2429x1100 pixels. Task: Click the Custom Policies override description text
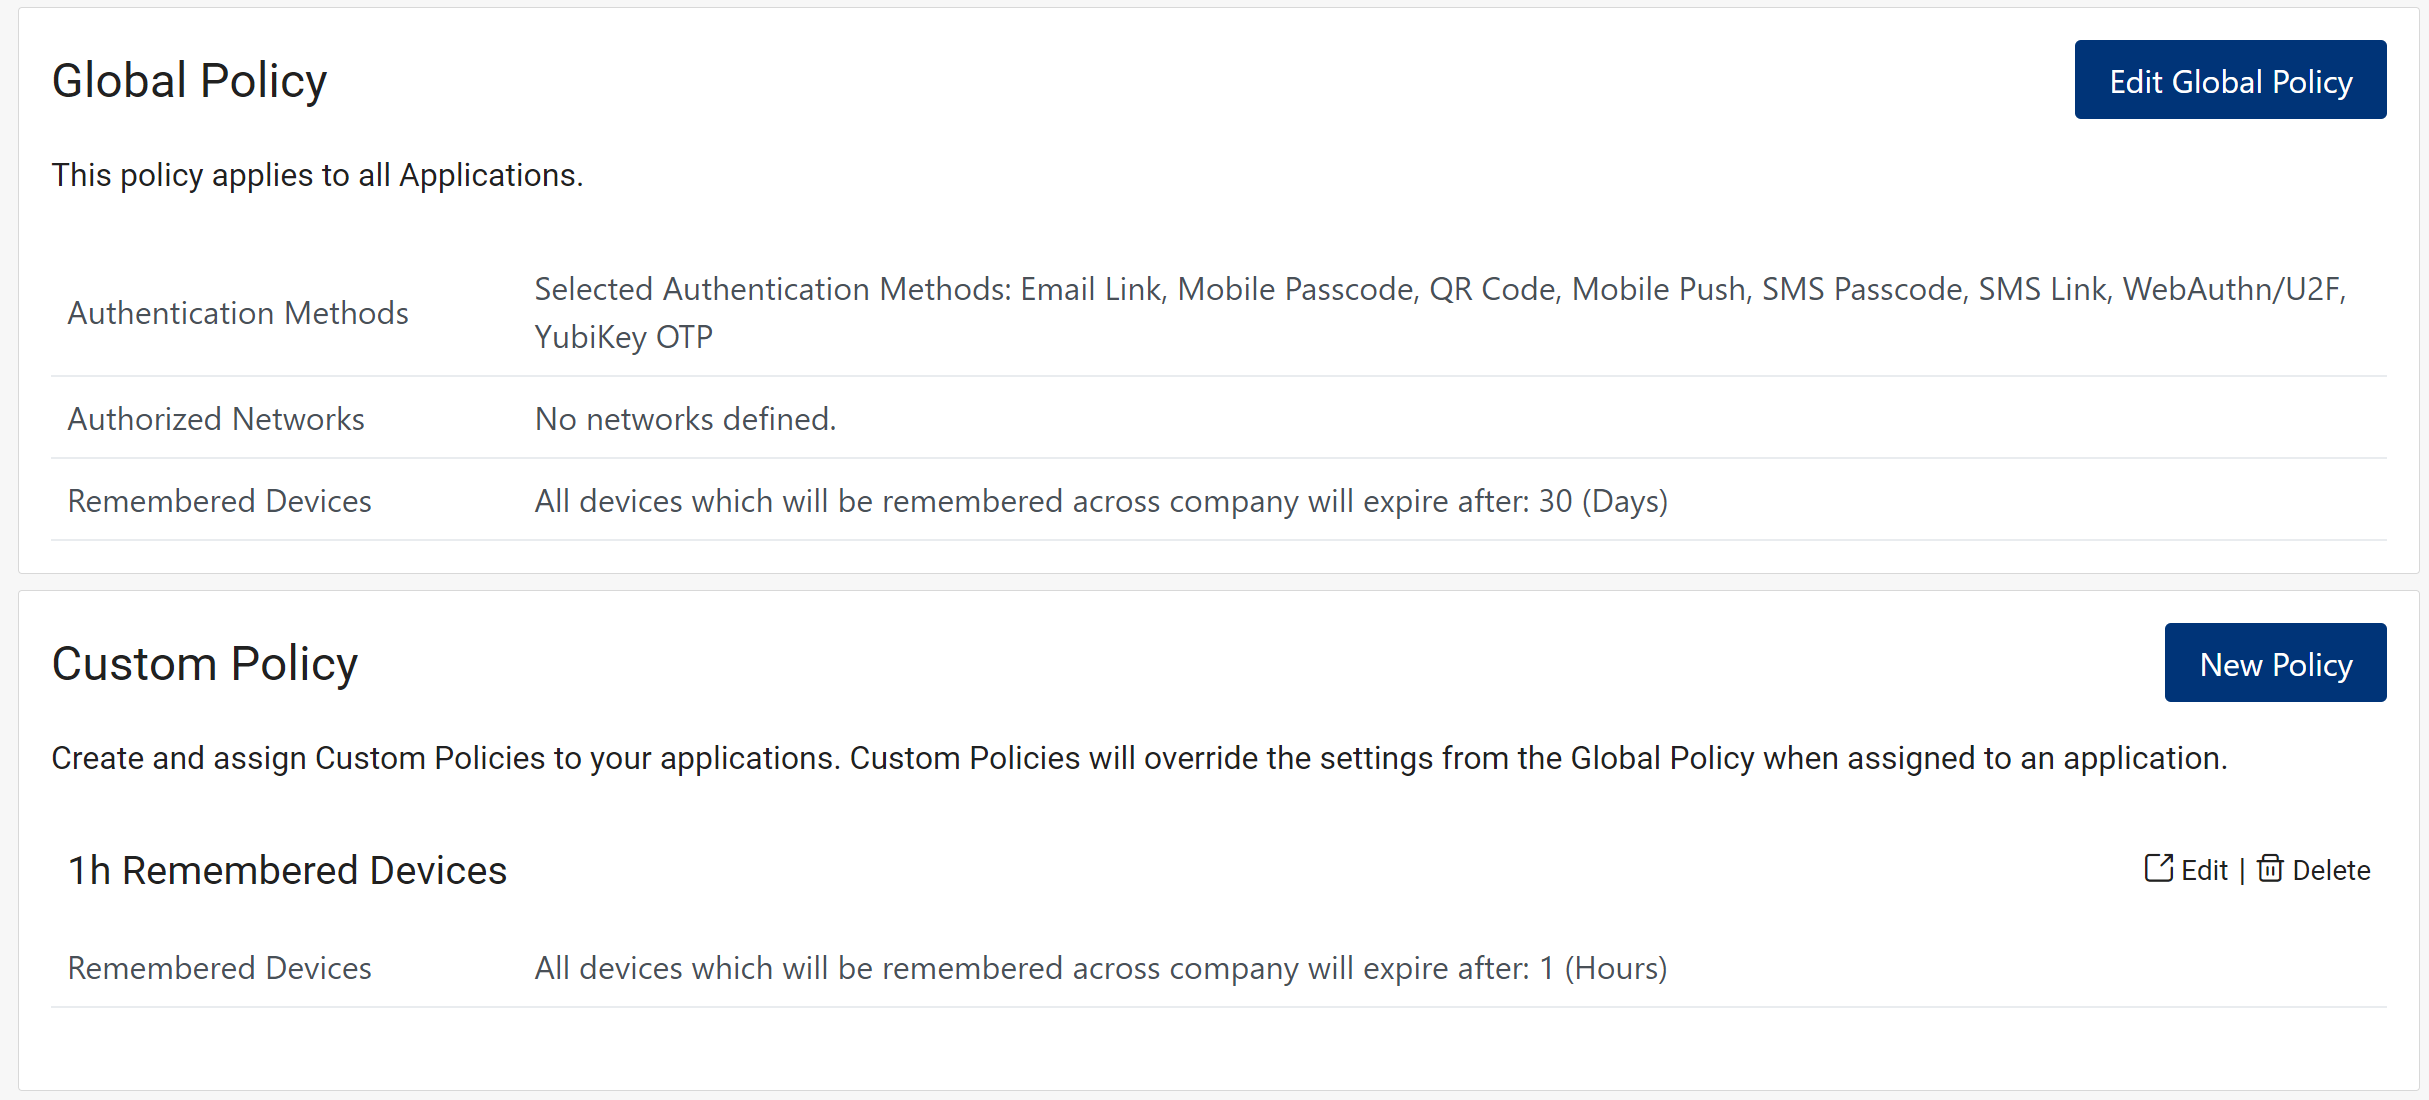[x=1138, y=758]
